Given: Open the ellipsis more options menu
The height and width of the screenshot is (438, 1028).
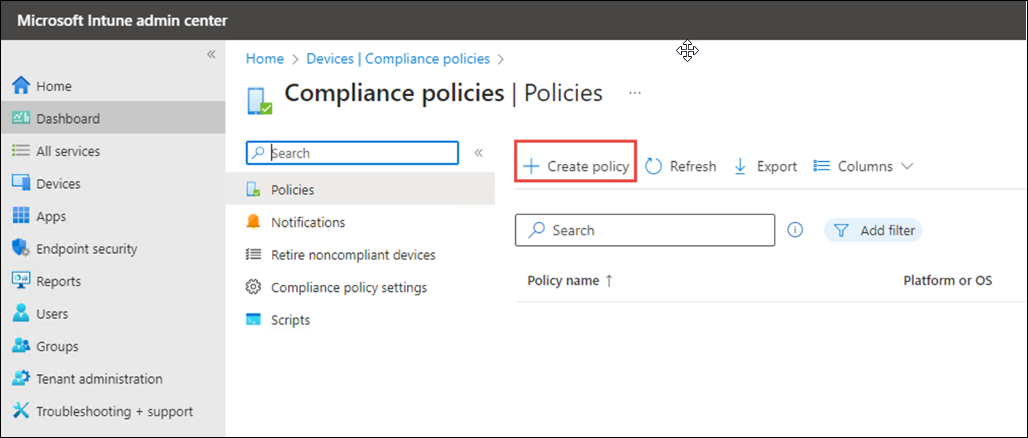Looking at the screenshot, I should point(634,93).
